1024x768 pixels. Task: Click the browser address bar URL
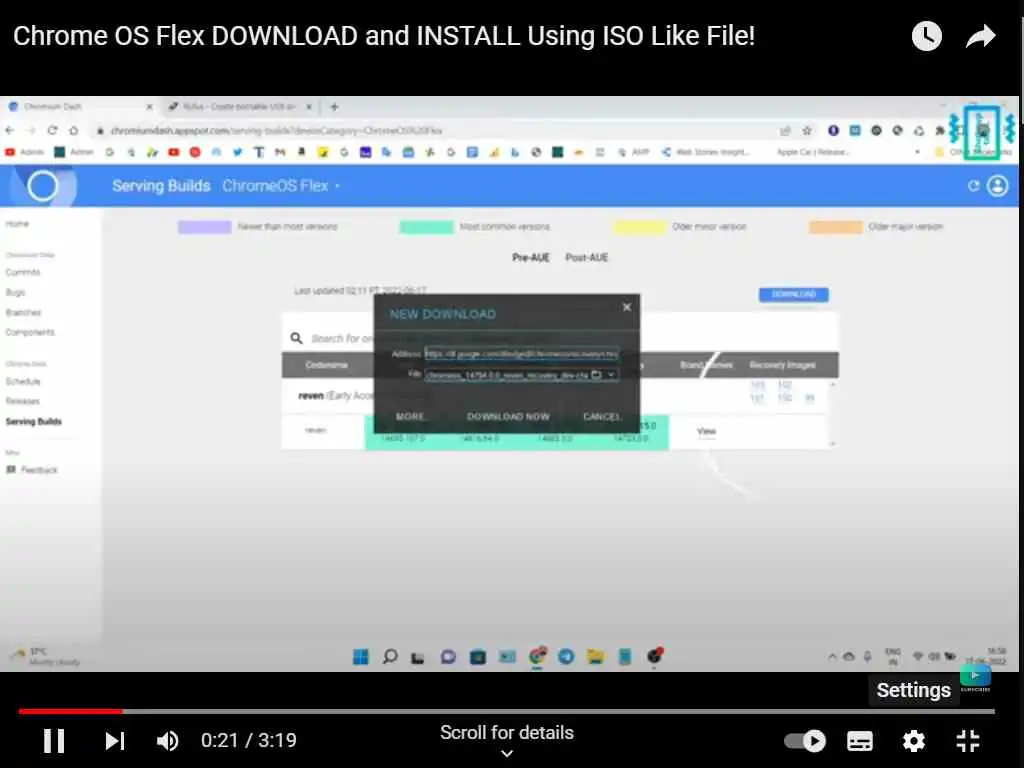pyautogui.click(x=276, y=131)
